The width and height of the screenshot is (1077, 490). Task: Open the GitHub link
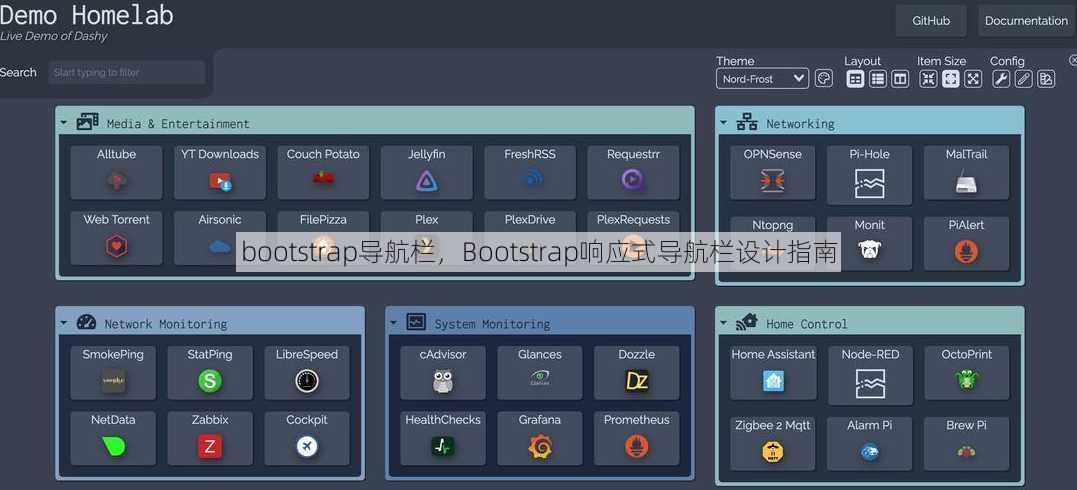(931, 21)
